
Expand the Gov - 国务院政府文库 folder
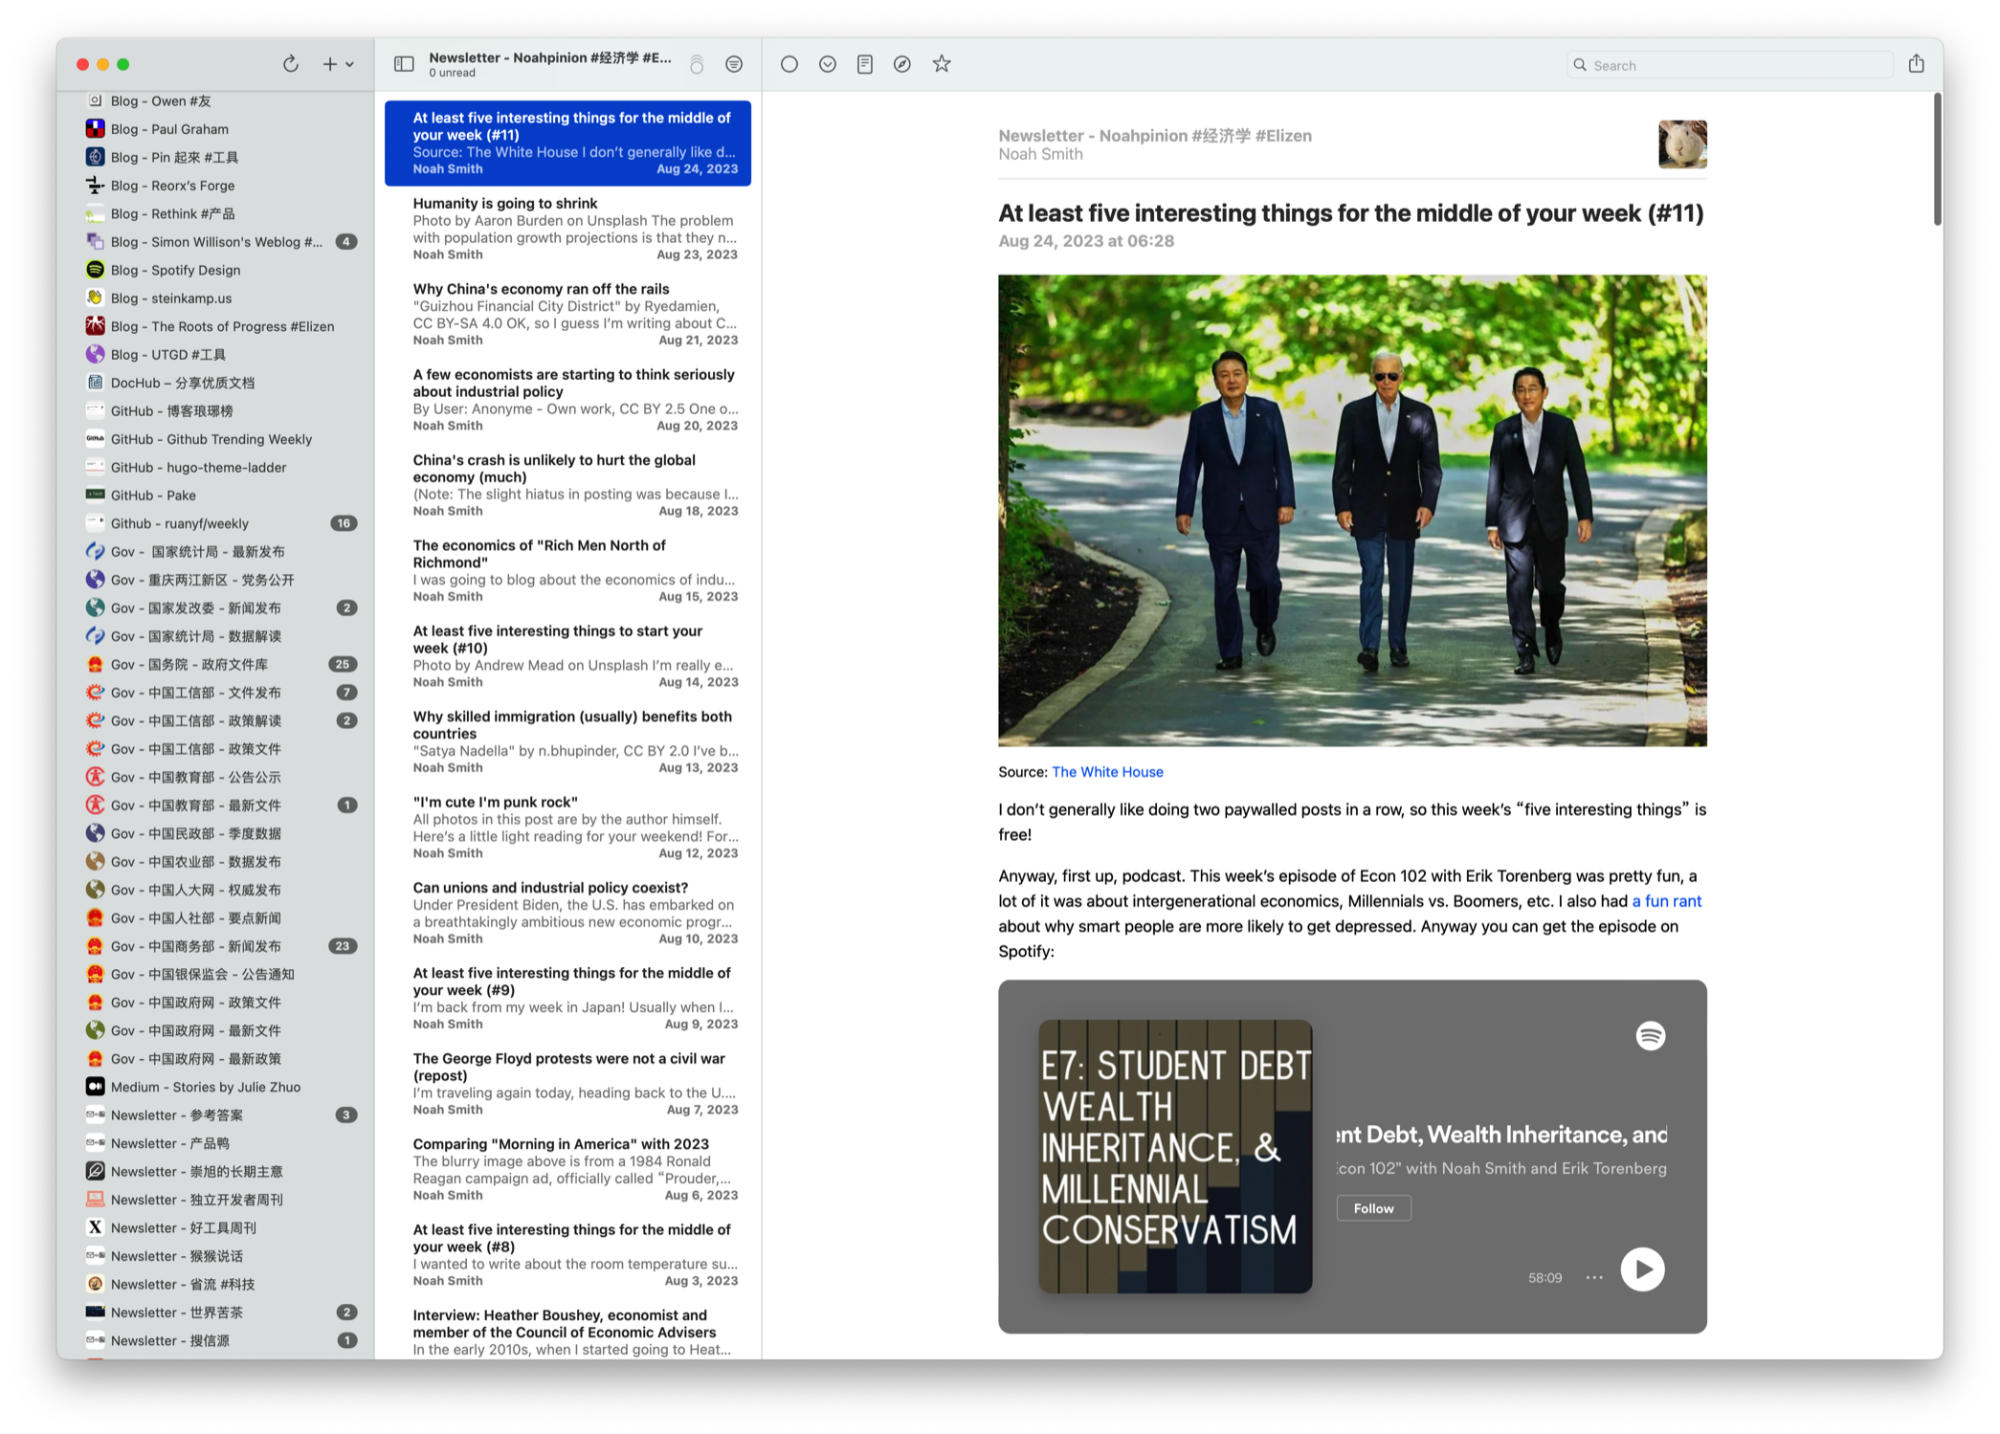196,663
